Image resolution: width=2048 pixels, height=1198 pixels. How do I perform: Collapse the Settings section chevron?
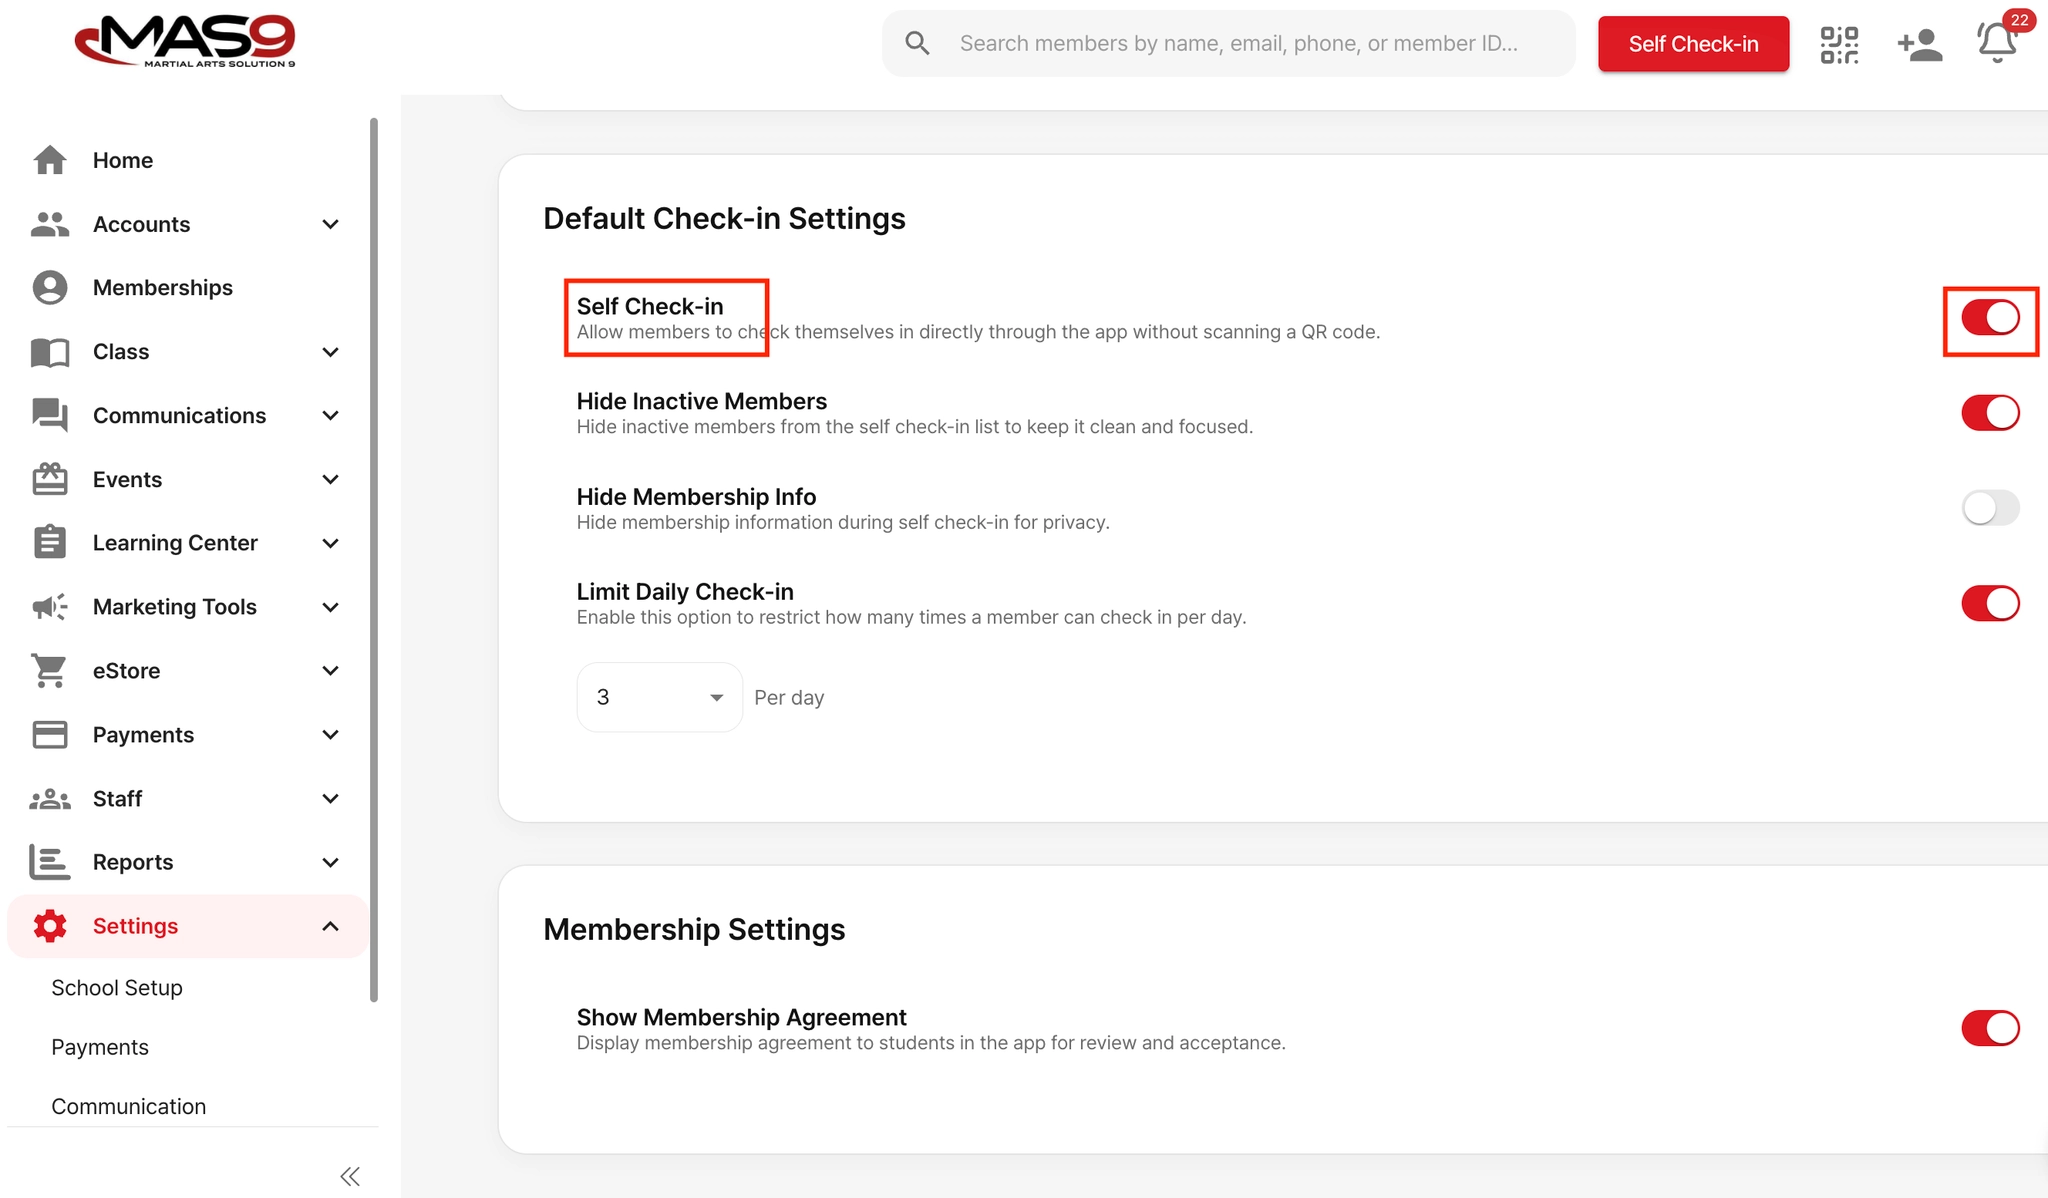click(x=331, y=926)
